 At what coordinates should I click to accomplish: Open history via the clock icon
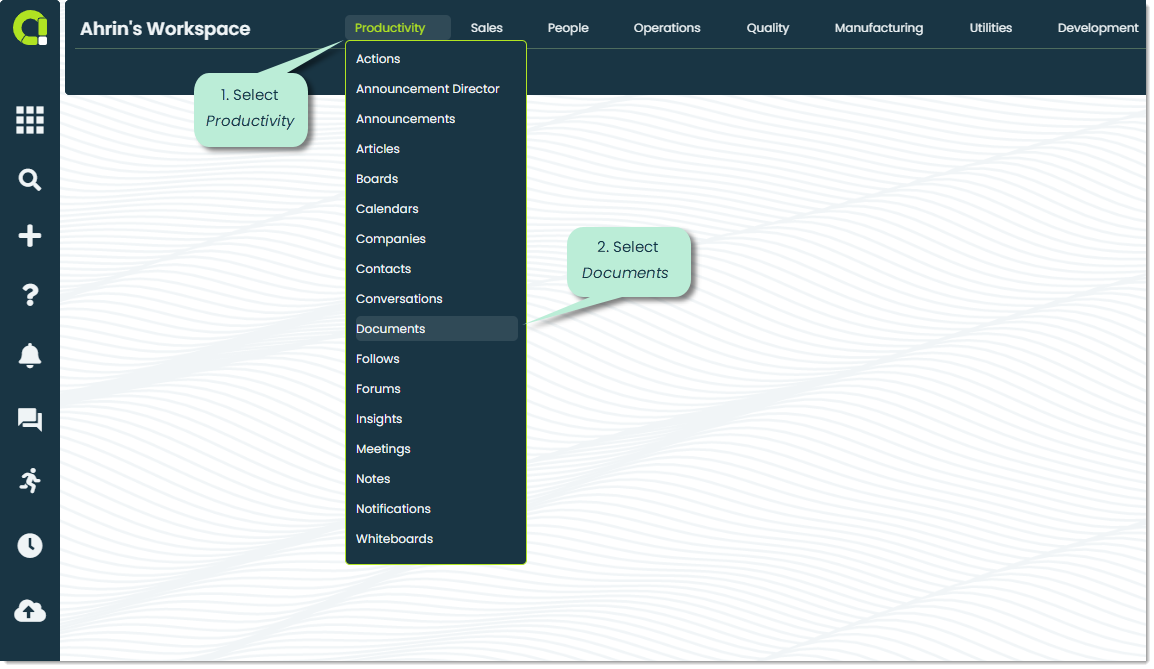[30, 546]
